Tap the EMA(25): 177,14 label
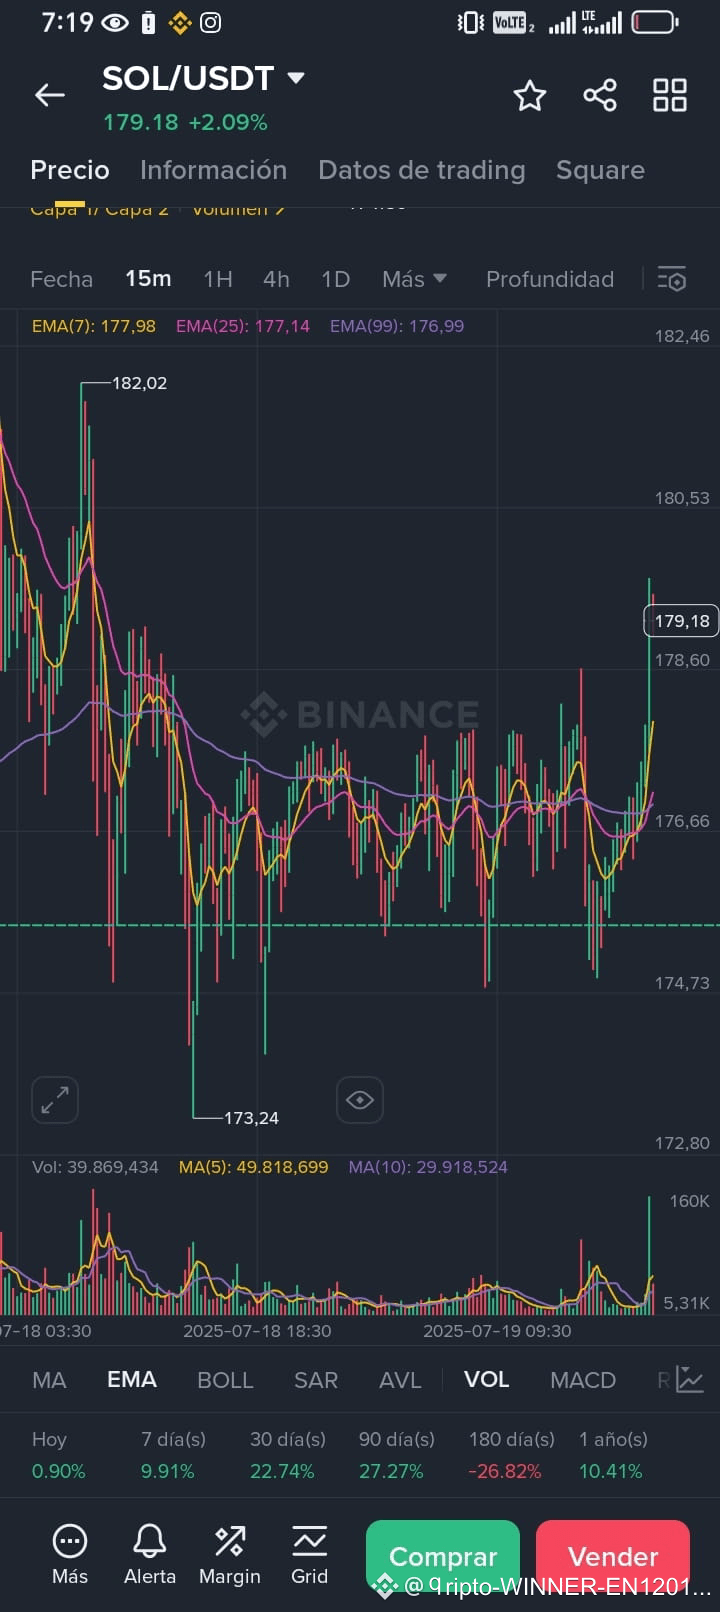Screen dimensions: 720x1612 243,326
